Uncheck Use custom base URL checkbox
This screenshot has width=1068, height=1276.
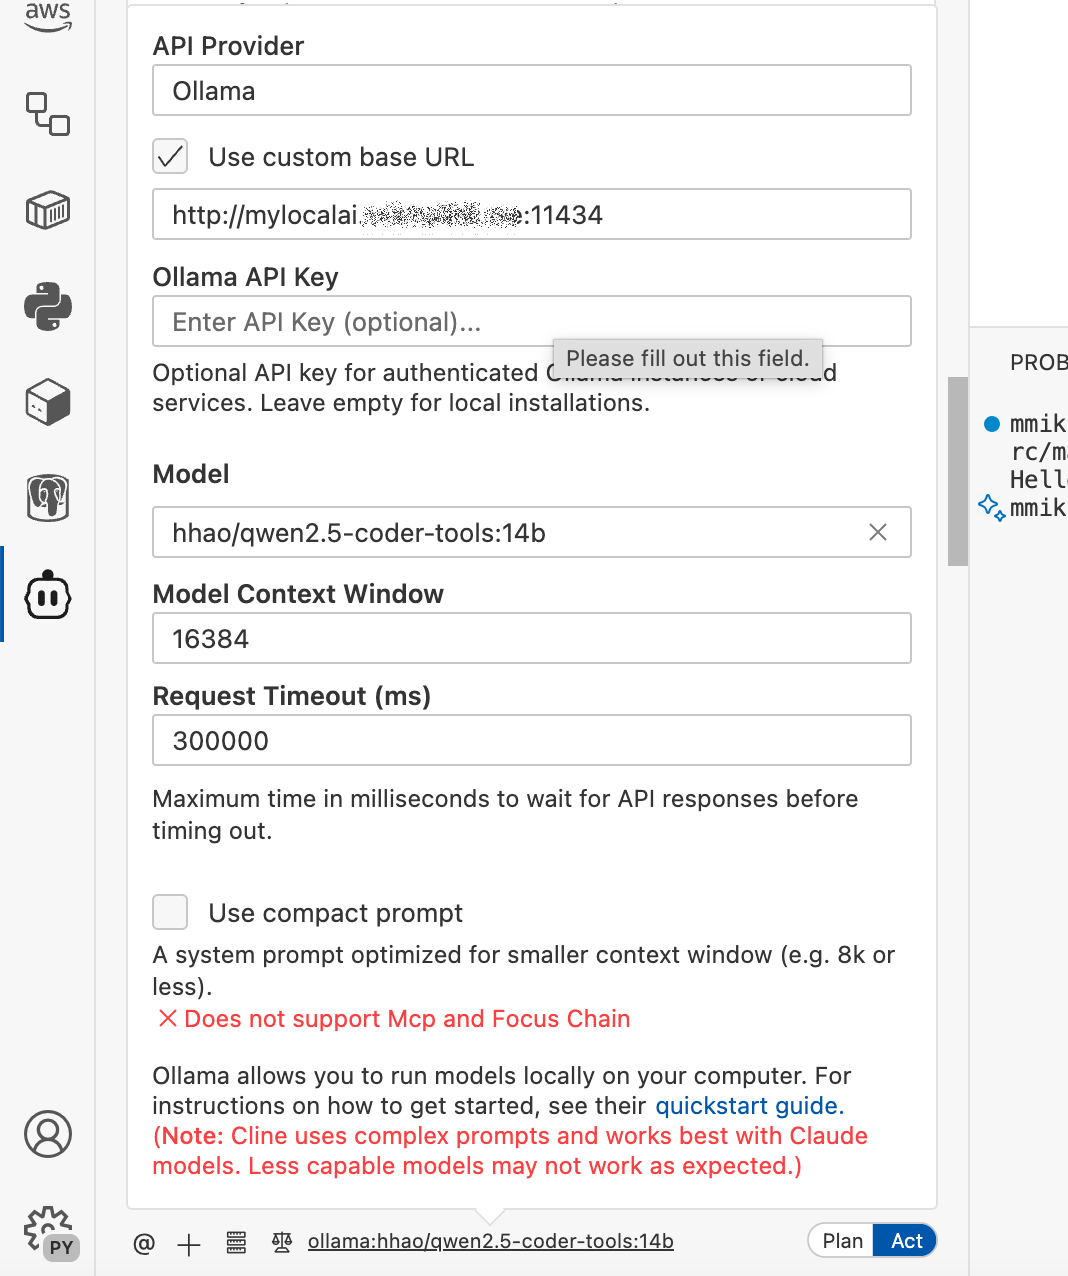click(x=170, y=156)
